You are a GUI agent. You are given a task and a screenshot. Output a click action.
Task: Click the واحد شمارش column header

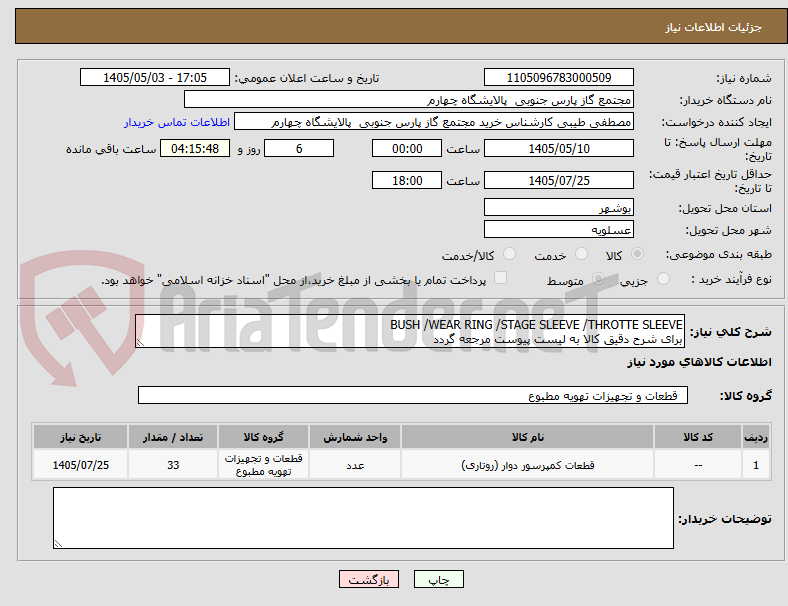355,437
